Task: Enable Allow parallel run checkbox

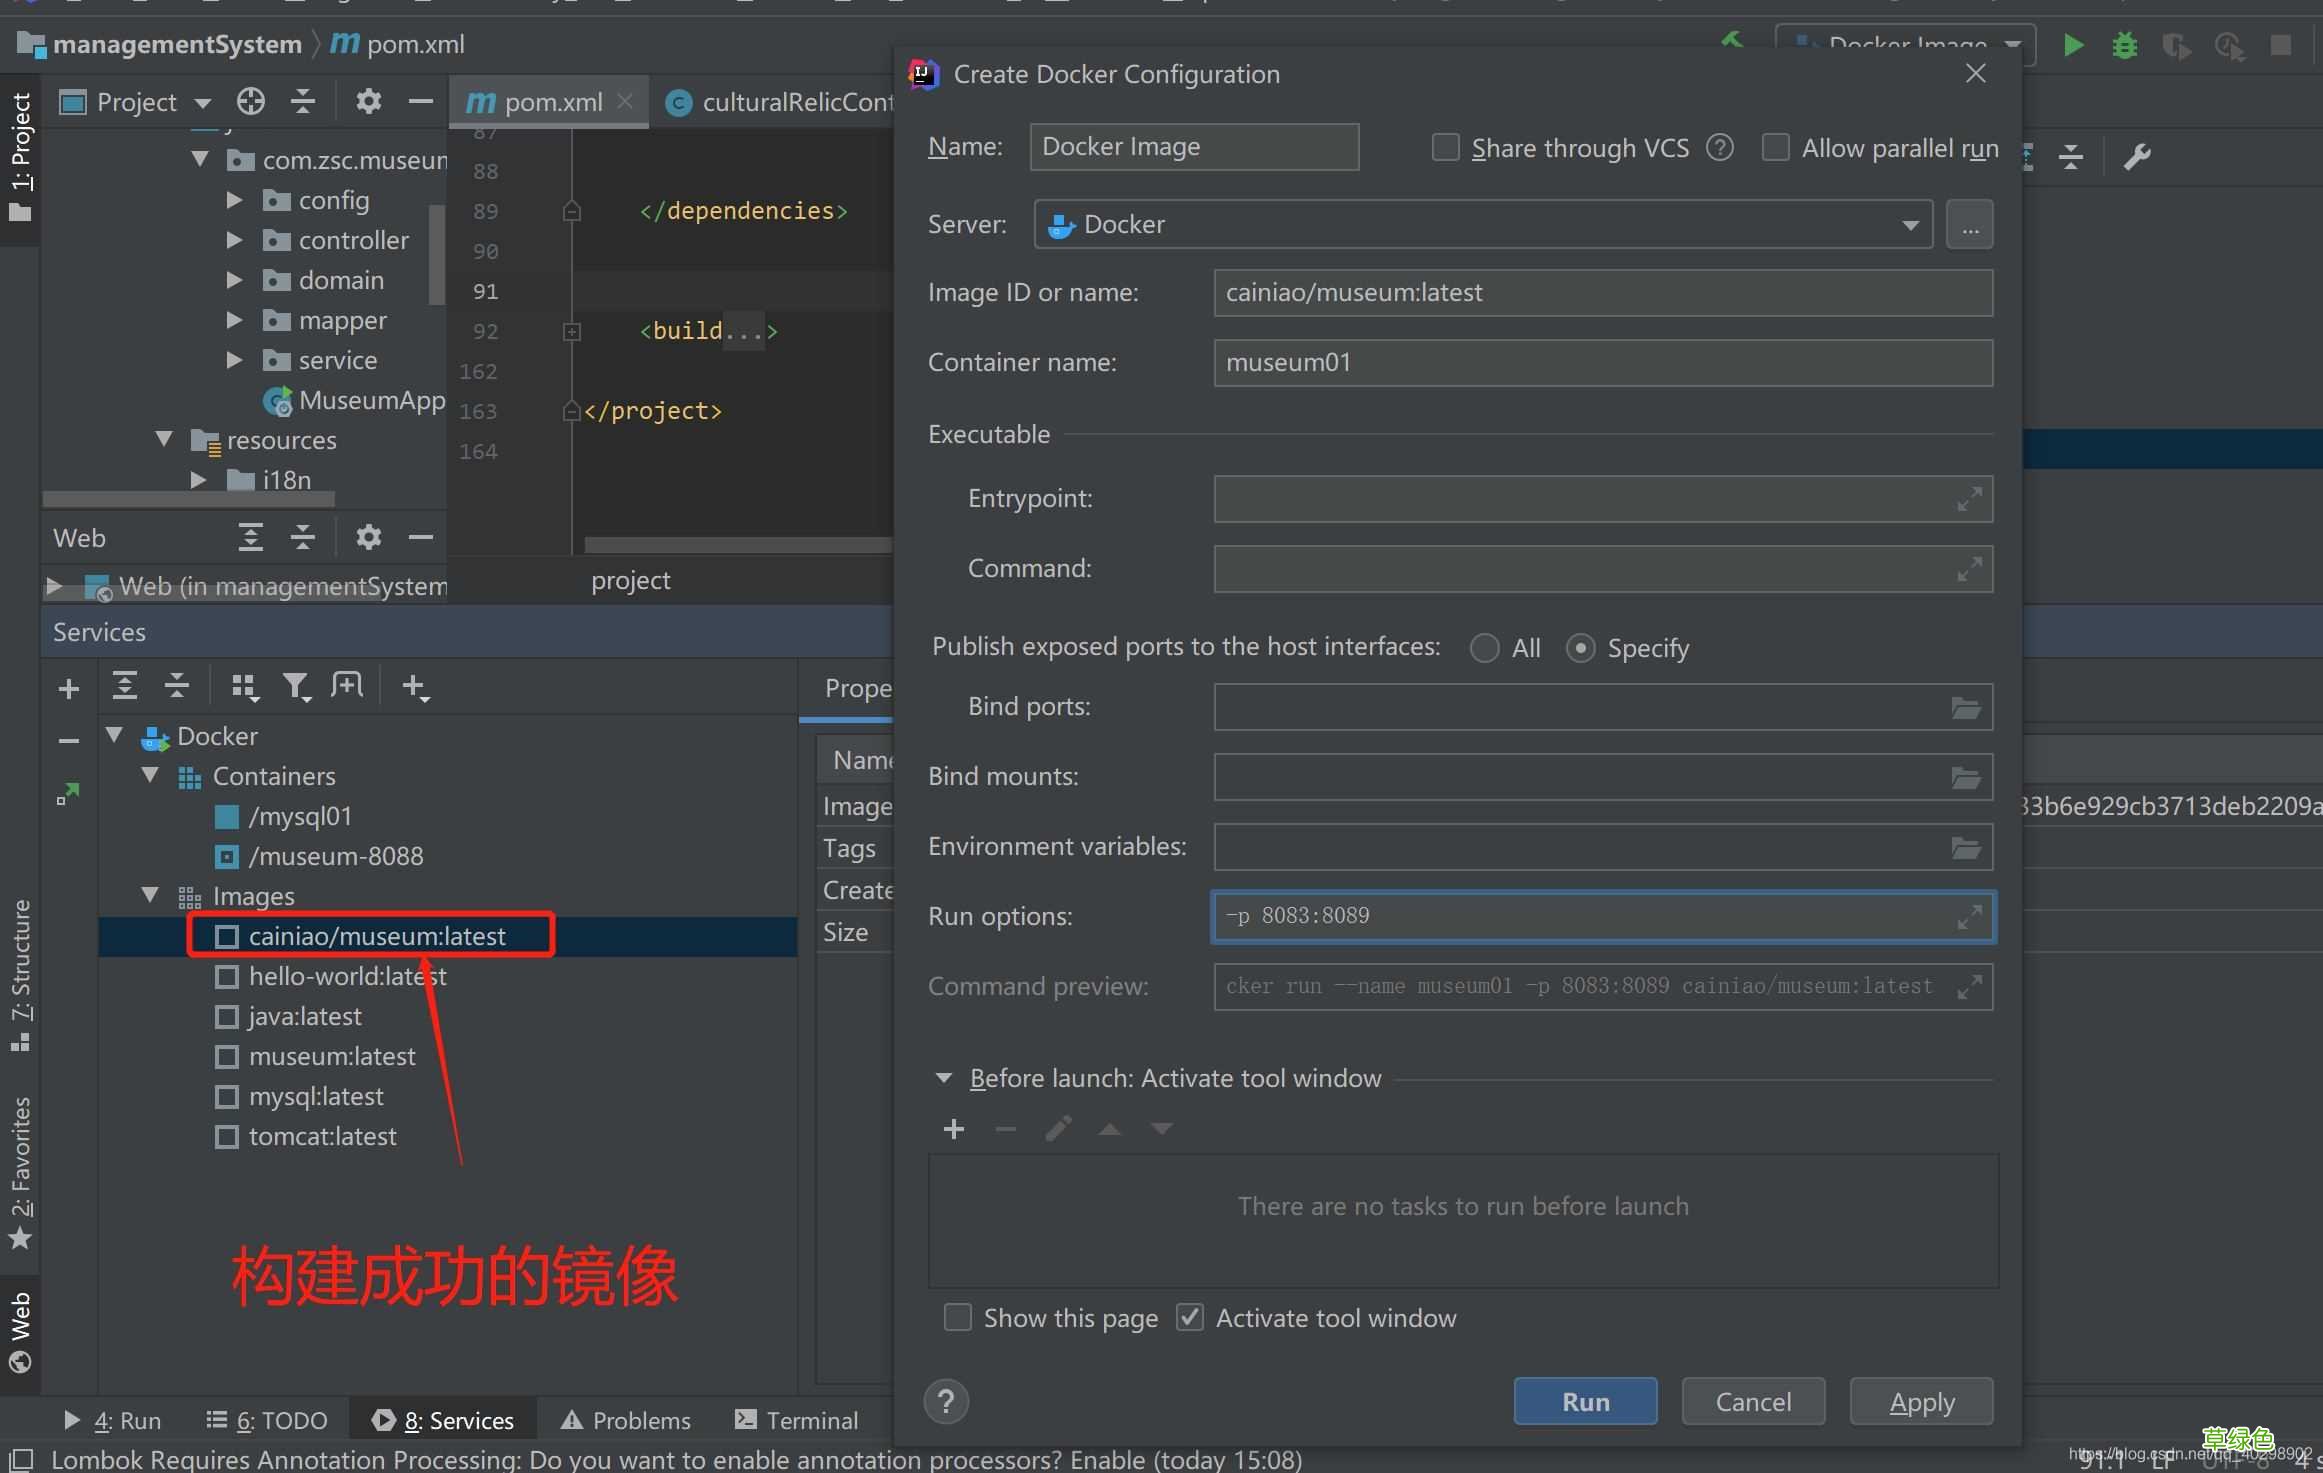Action: point(1775,148)
